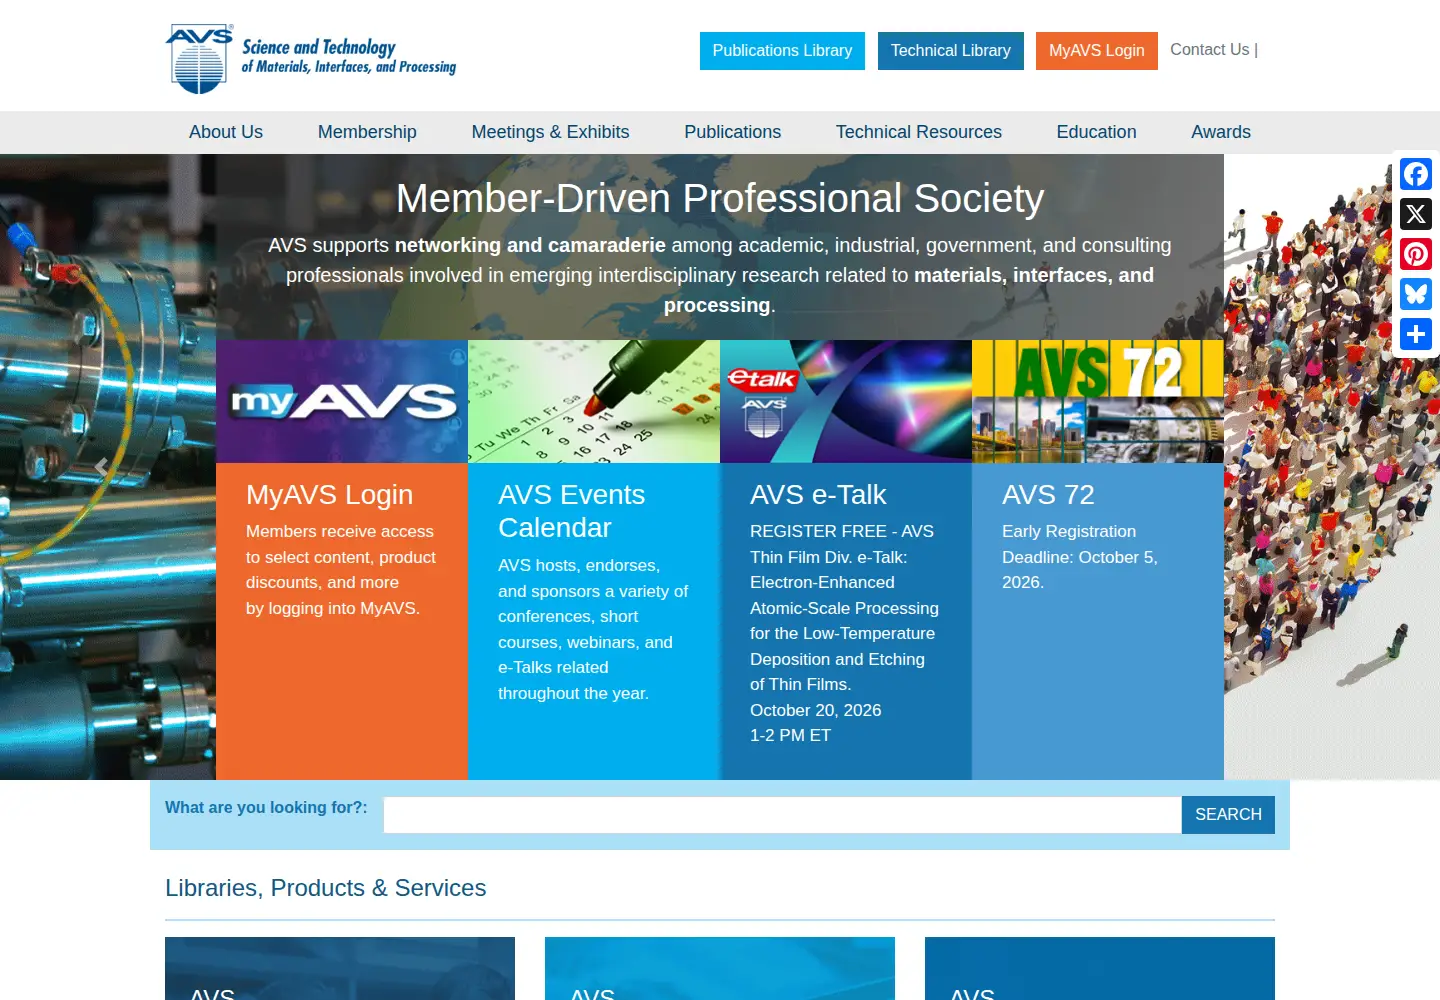The width and height of the screenshot is (1440, 1000).
Task: Share the page on Facebook
Action: pos(1416,174)
